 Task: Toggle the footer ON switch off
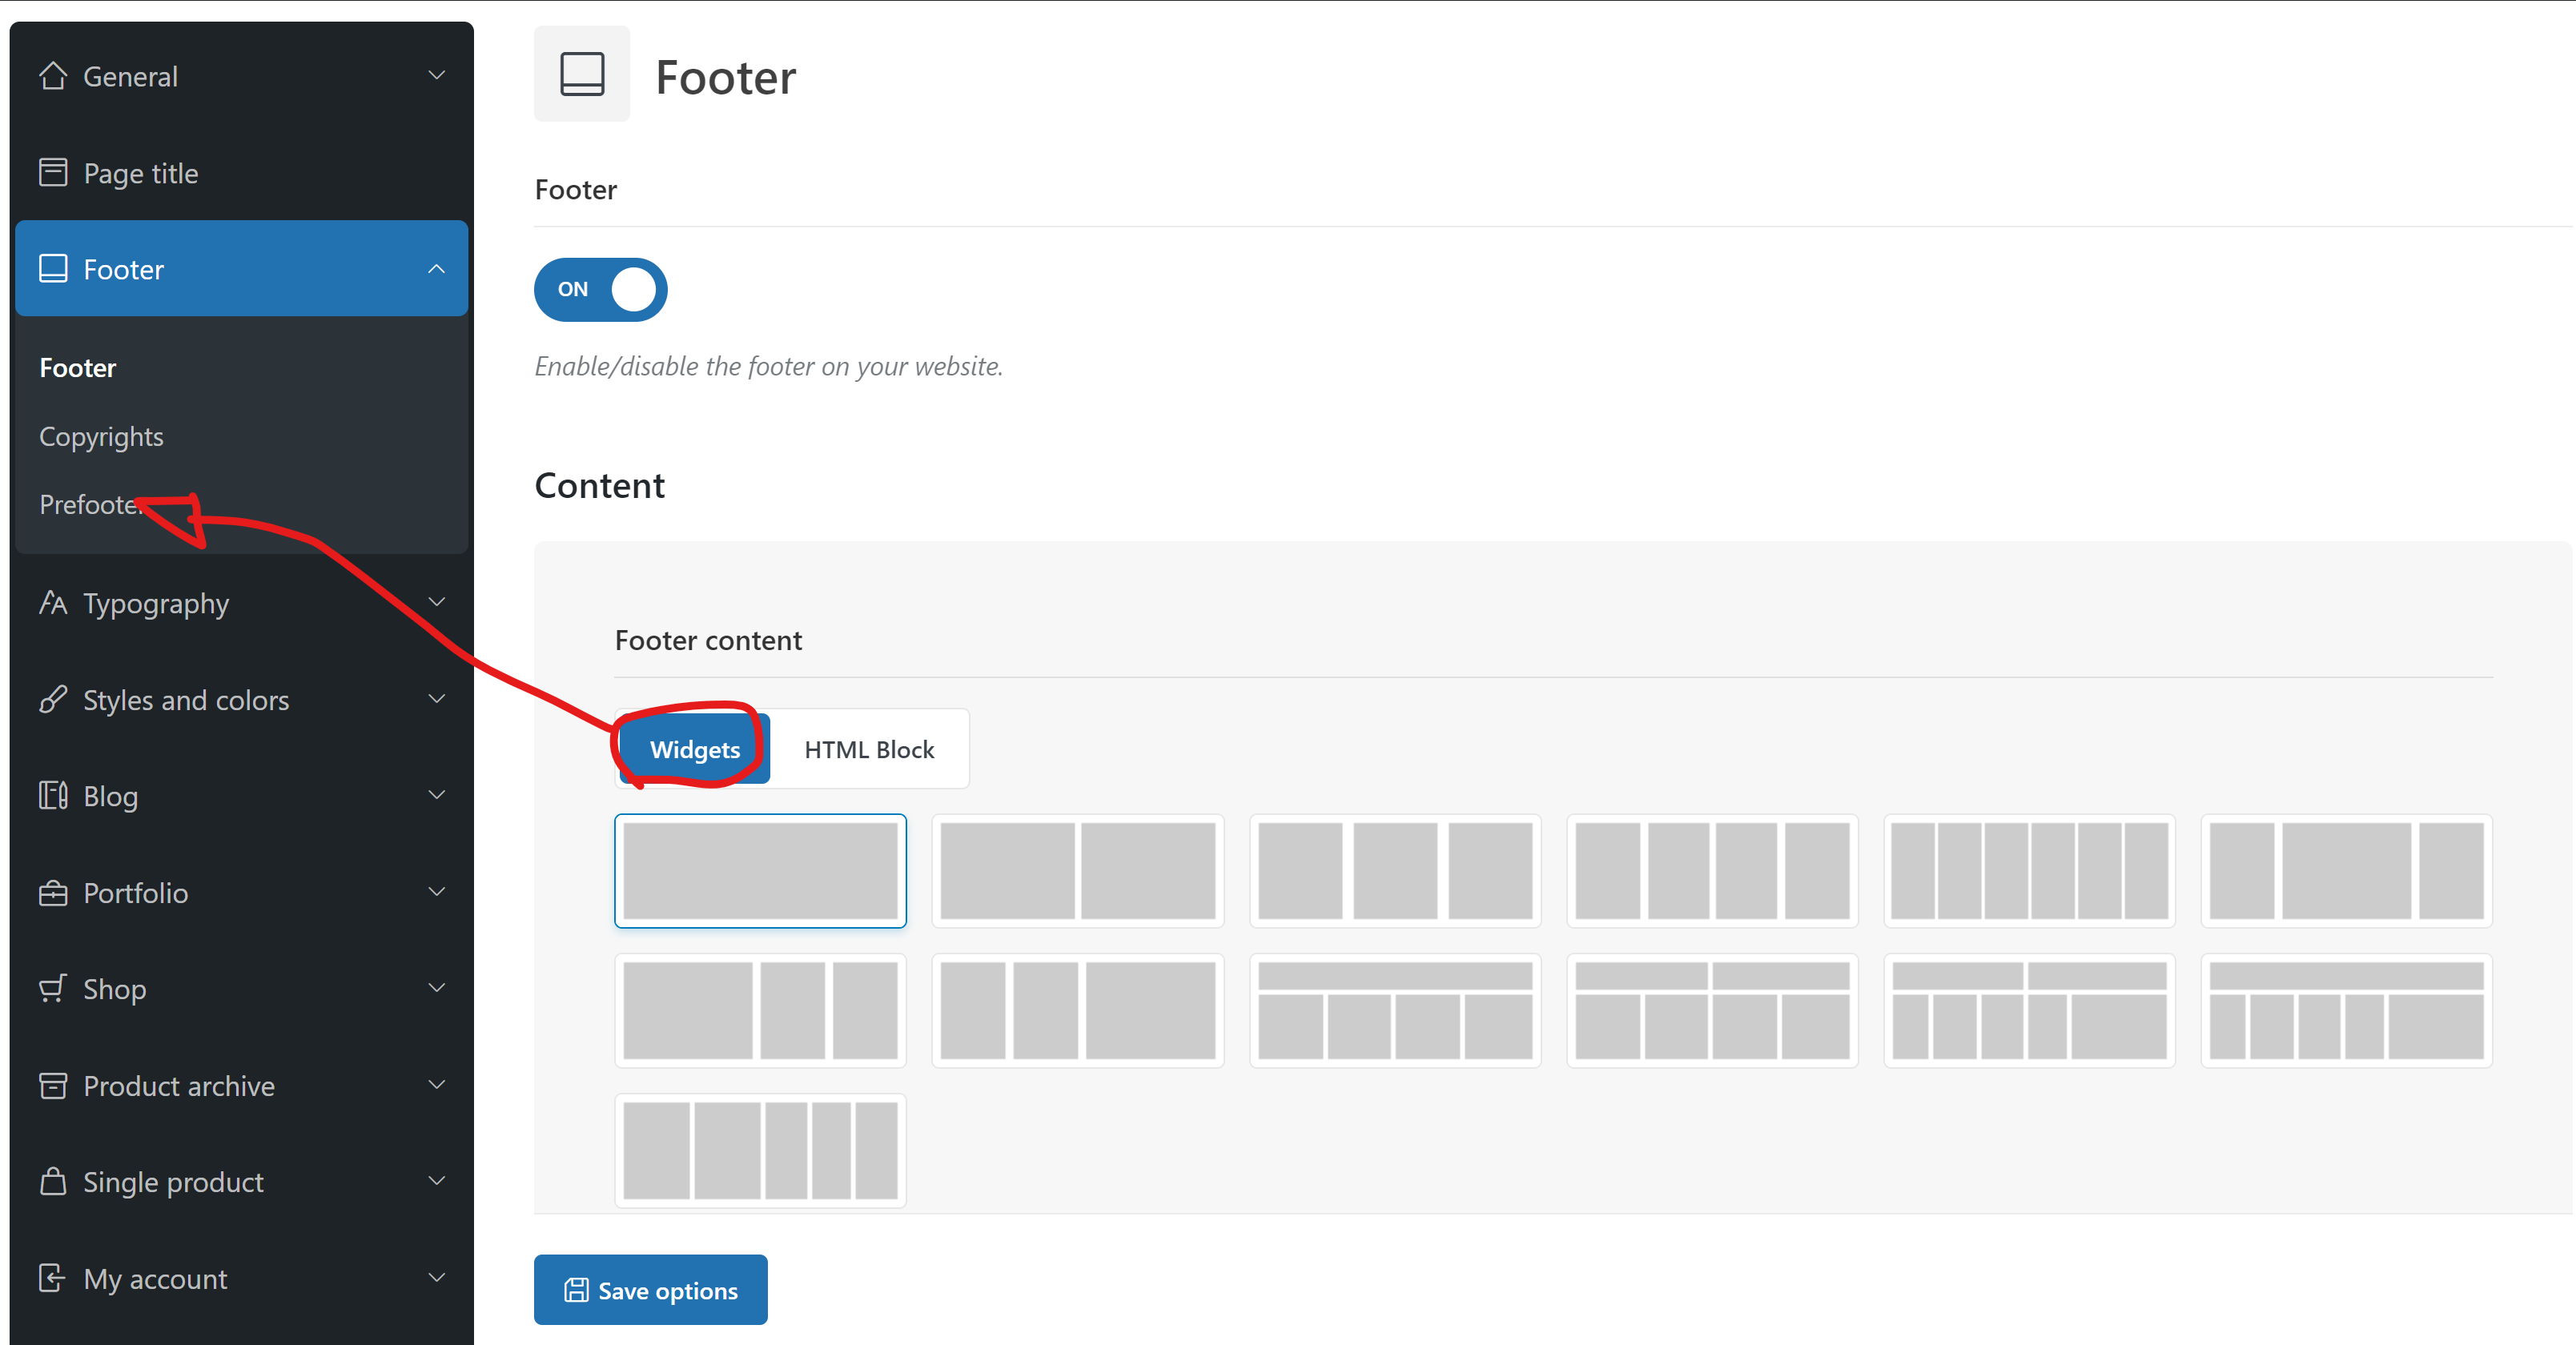[x=600, y=289]
